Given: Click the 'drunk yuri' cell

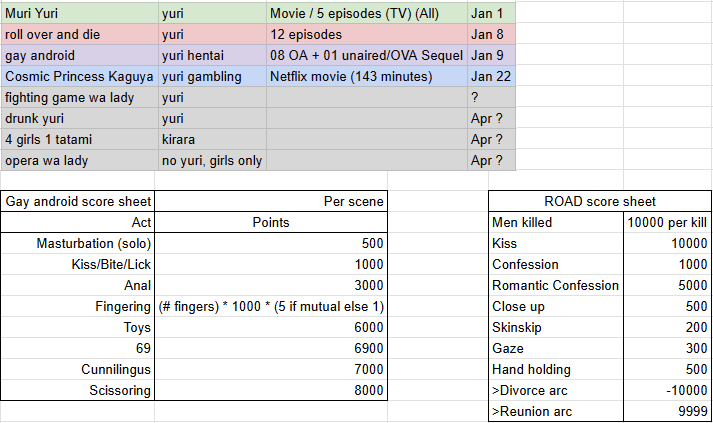Looking at the screenshot, I should 80,118.
